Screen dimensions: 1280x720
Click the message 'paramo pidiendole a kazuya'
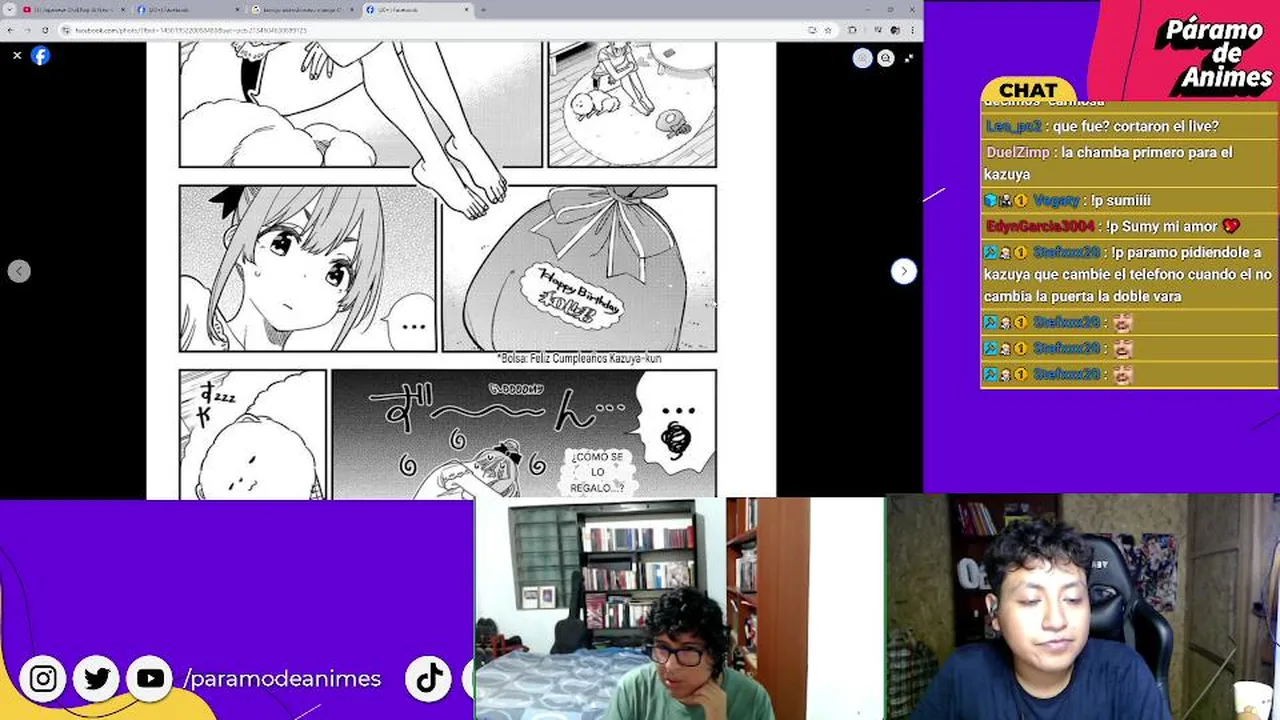1128,274
